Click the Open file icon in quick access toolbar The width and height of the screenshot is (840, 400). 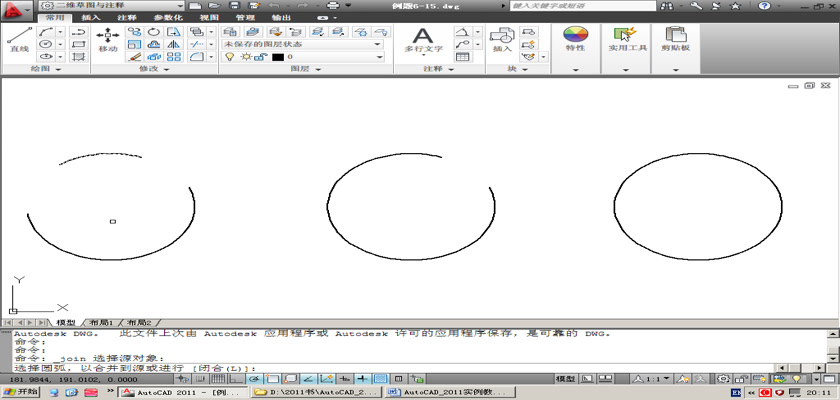tap(214, 6)
